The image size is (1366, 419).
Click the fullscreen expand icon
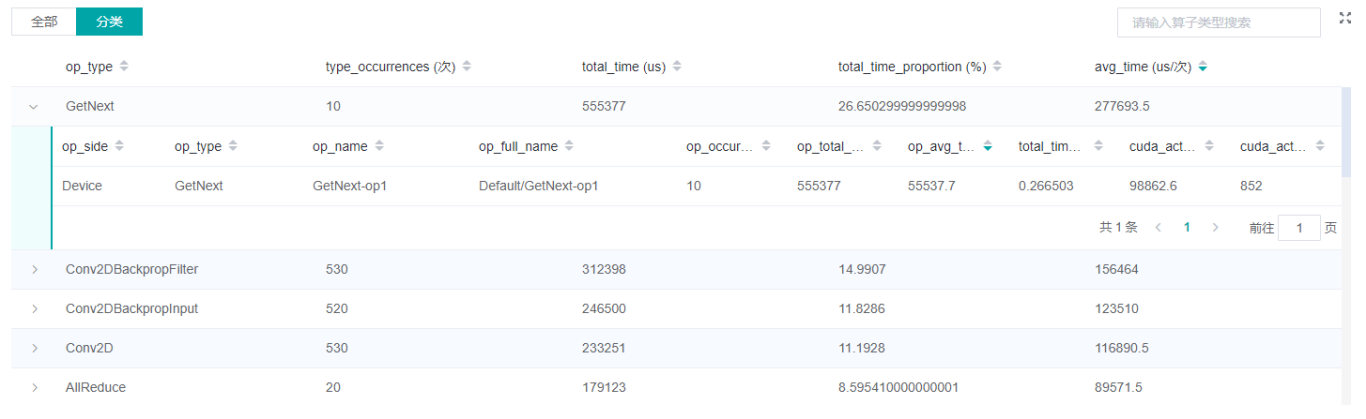point(1345,19)
